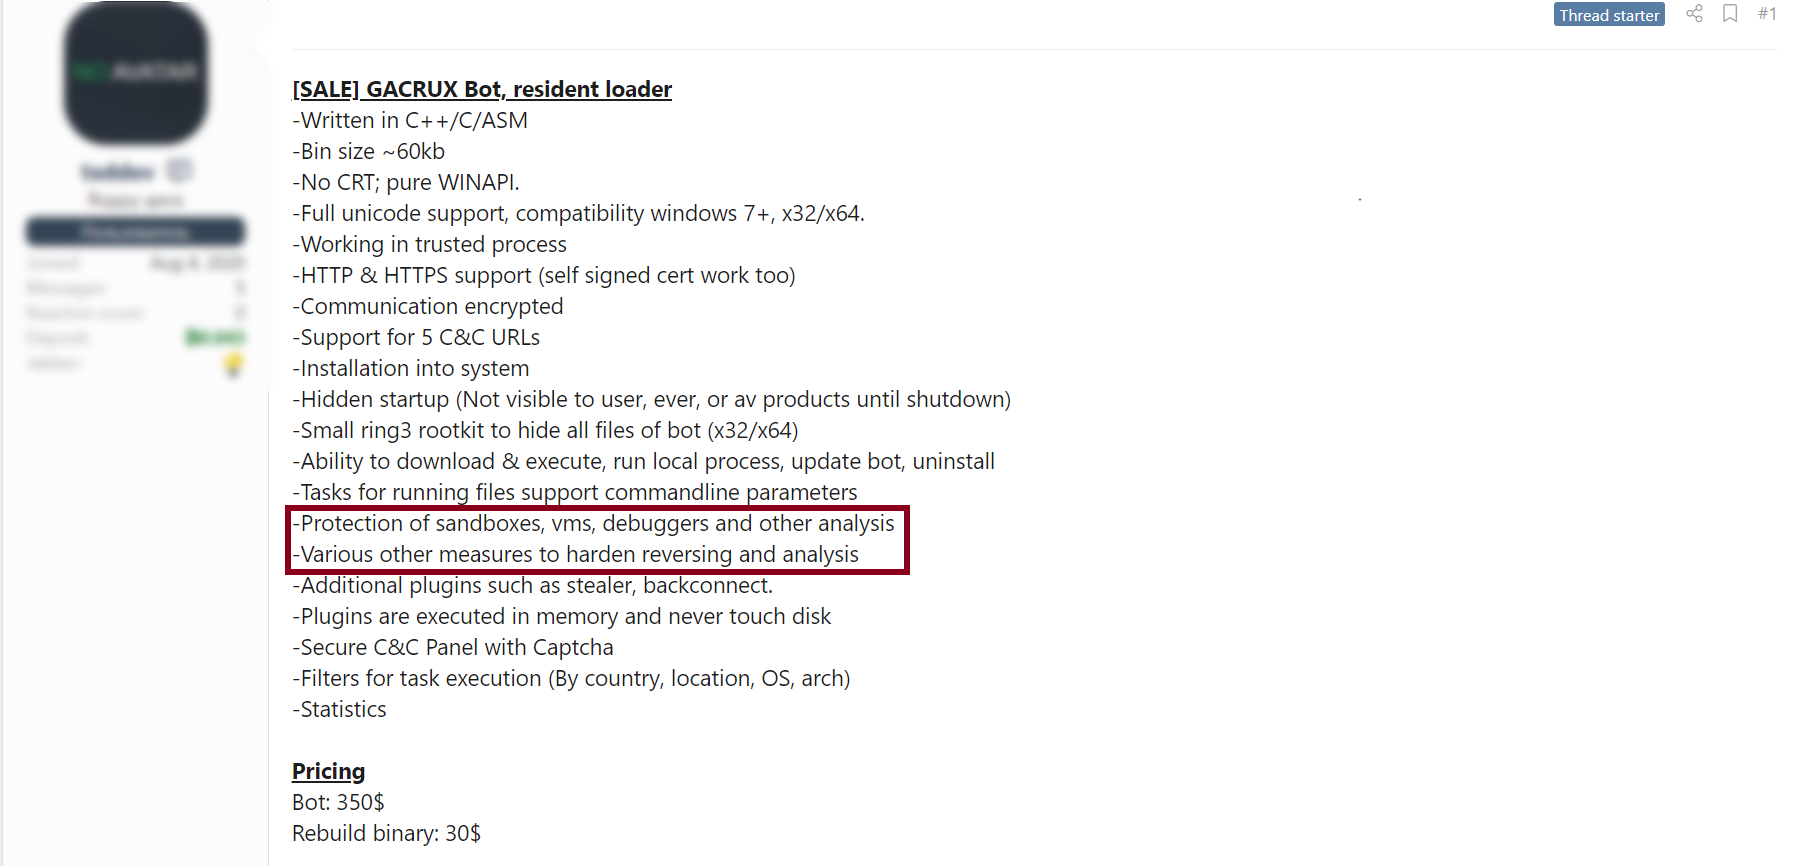Click the small icon beside the blurred username

180,171
